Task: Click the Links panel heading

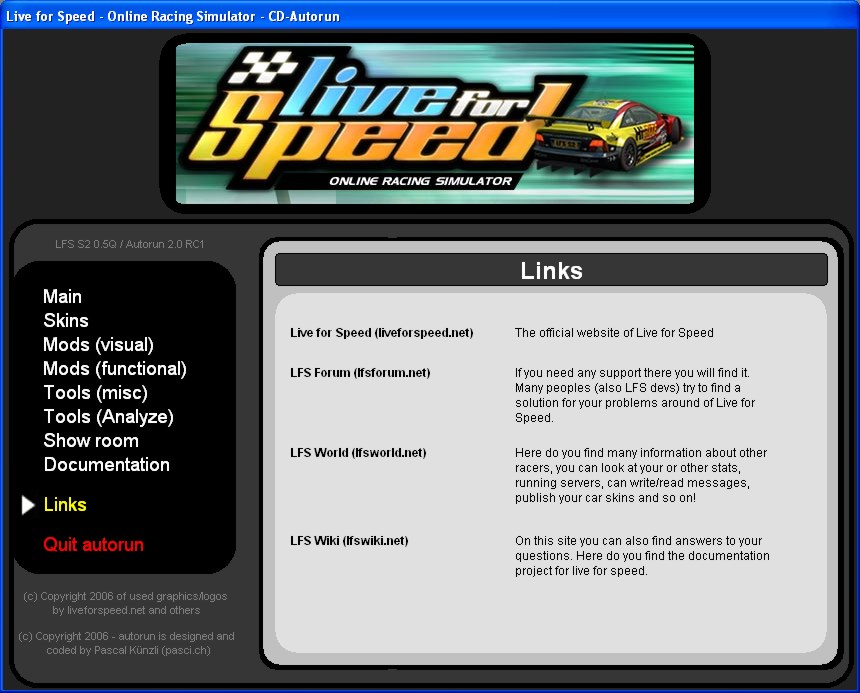Action: [x=551, y=270]
